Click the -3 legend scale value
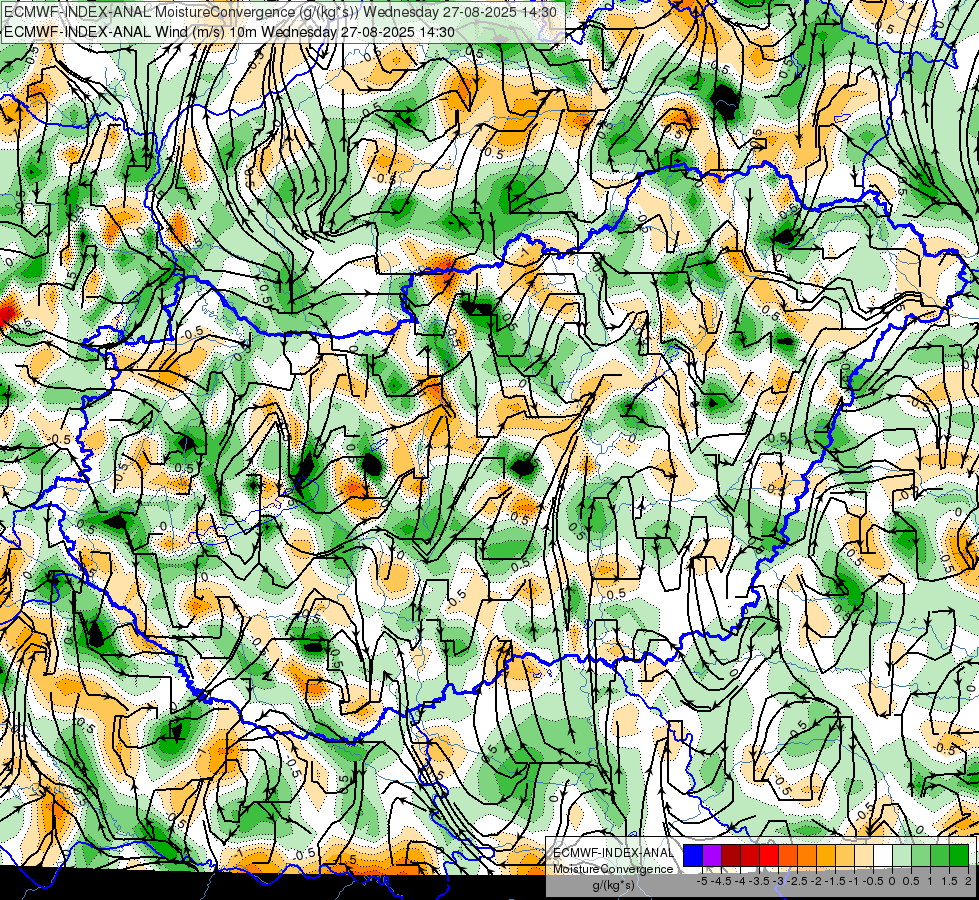The height and width of the screenshot is (900, 979). pyautogui.click(x=778, y=881)
